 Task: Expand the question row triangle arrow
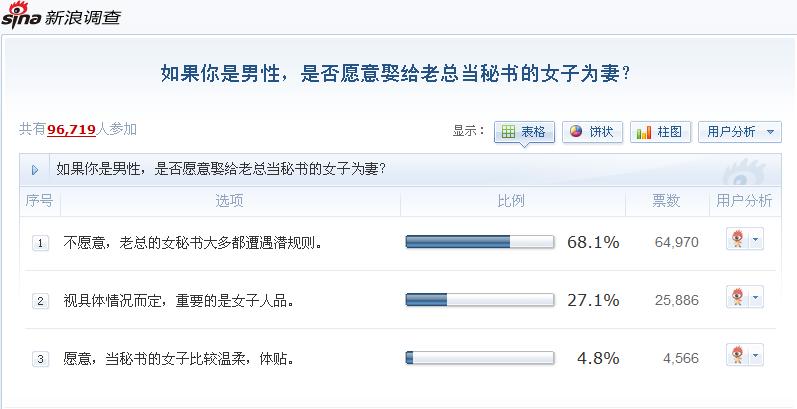[x=35, y=169]
